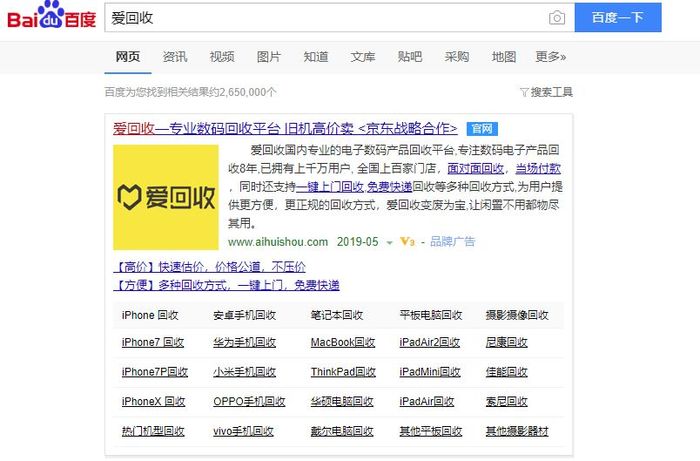The image size is (700, 461).
Task: Switch to the 知道 tab
Action: point(316,57)
